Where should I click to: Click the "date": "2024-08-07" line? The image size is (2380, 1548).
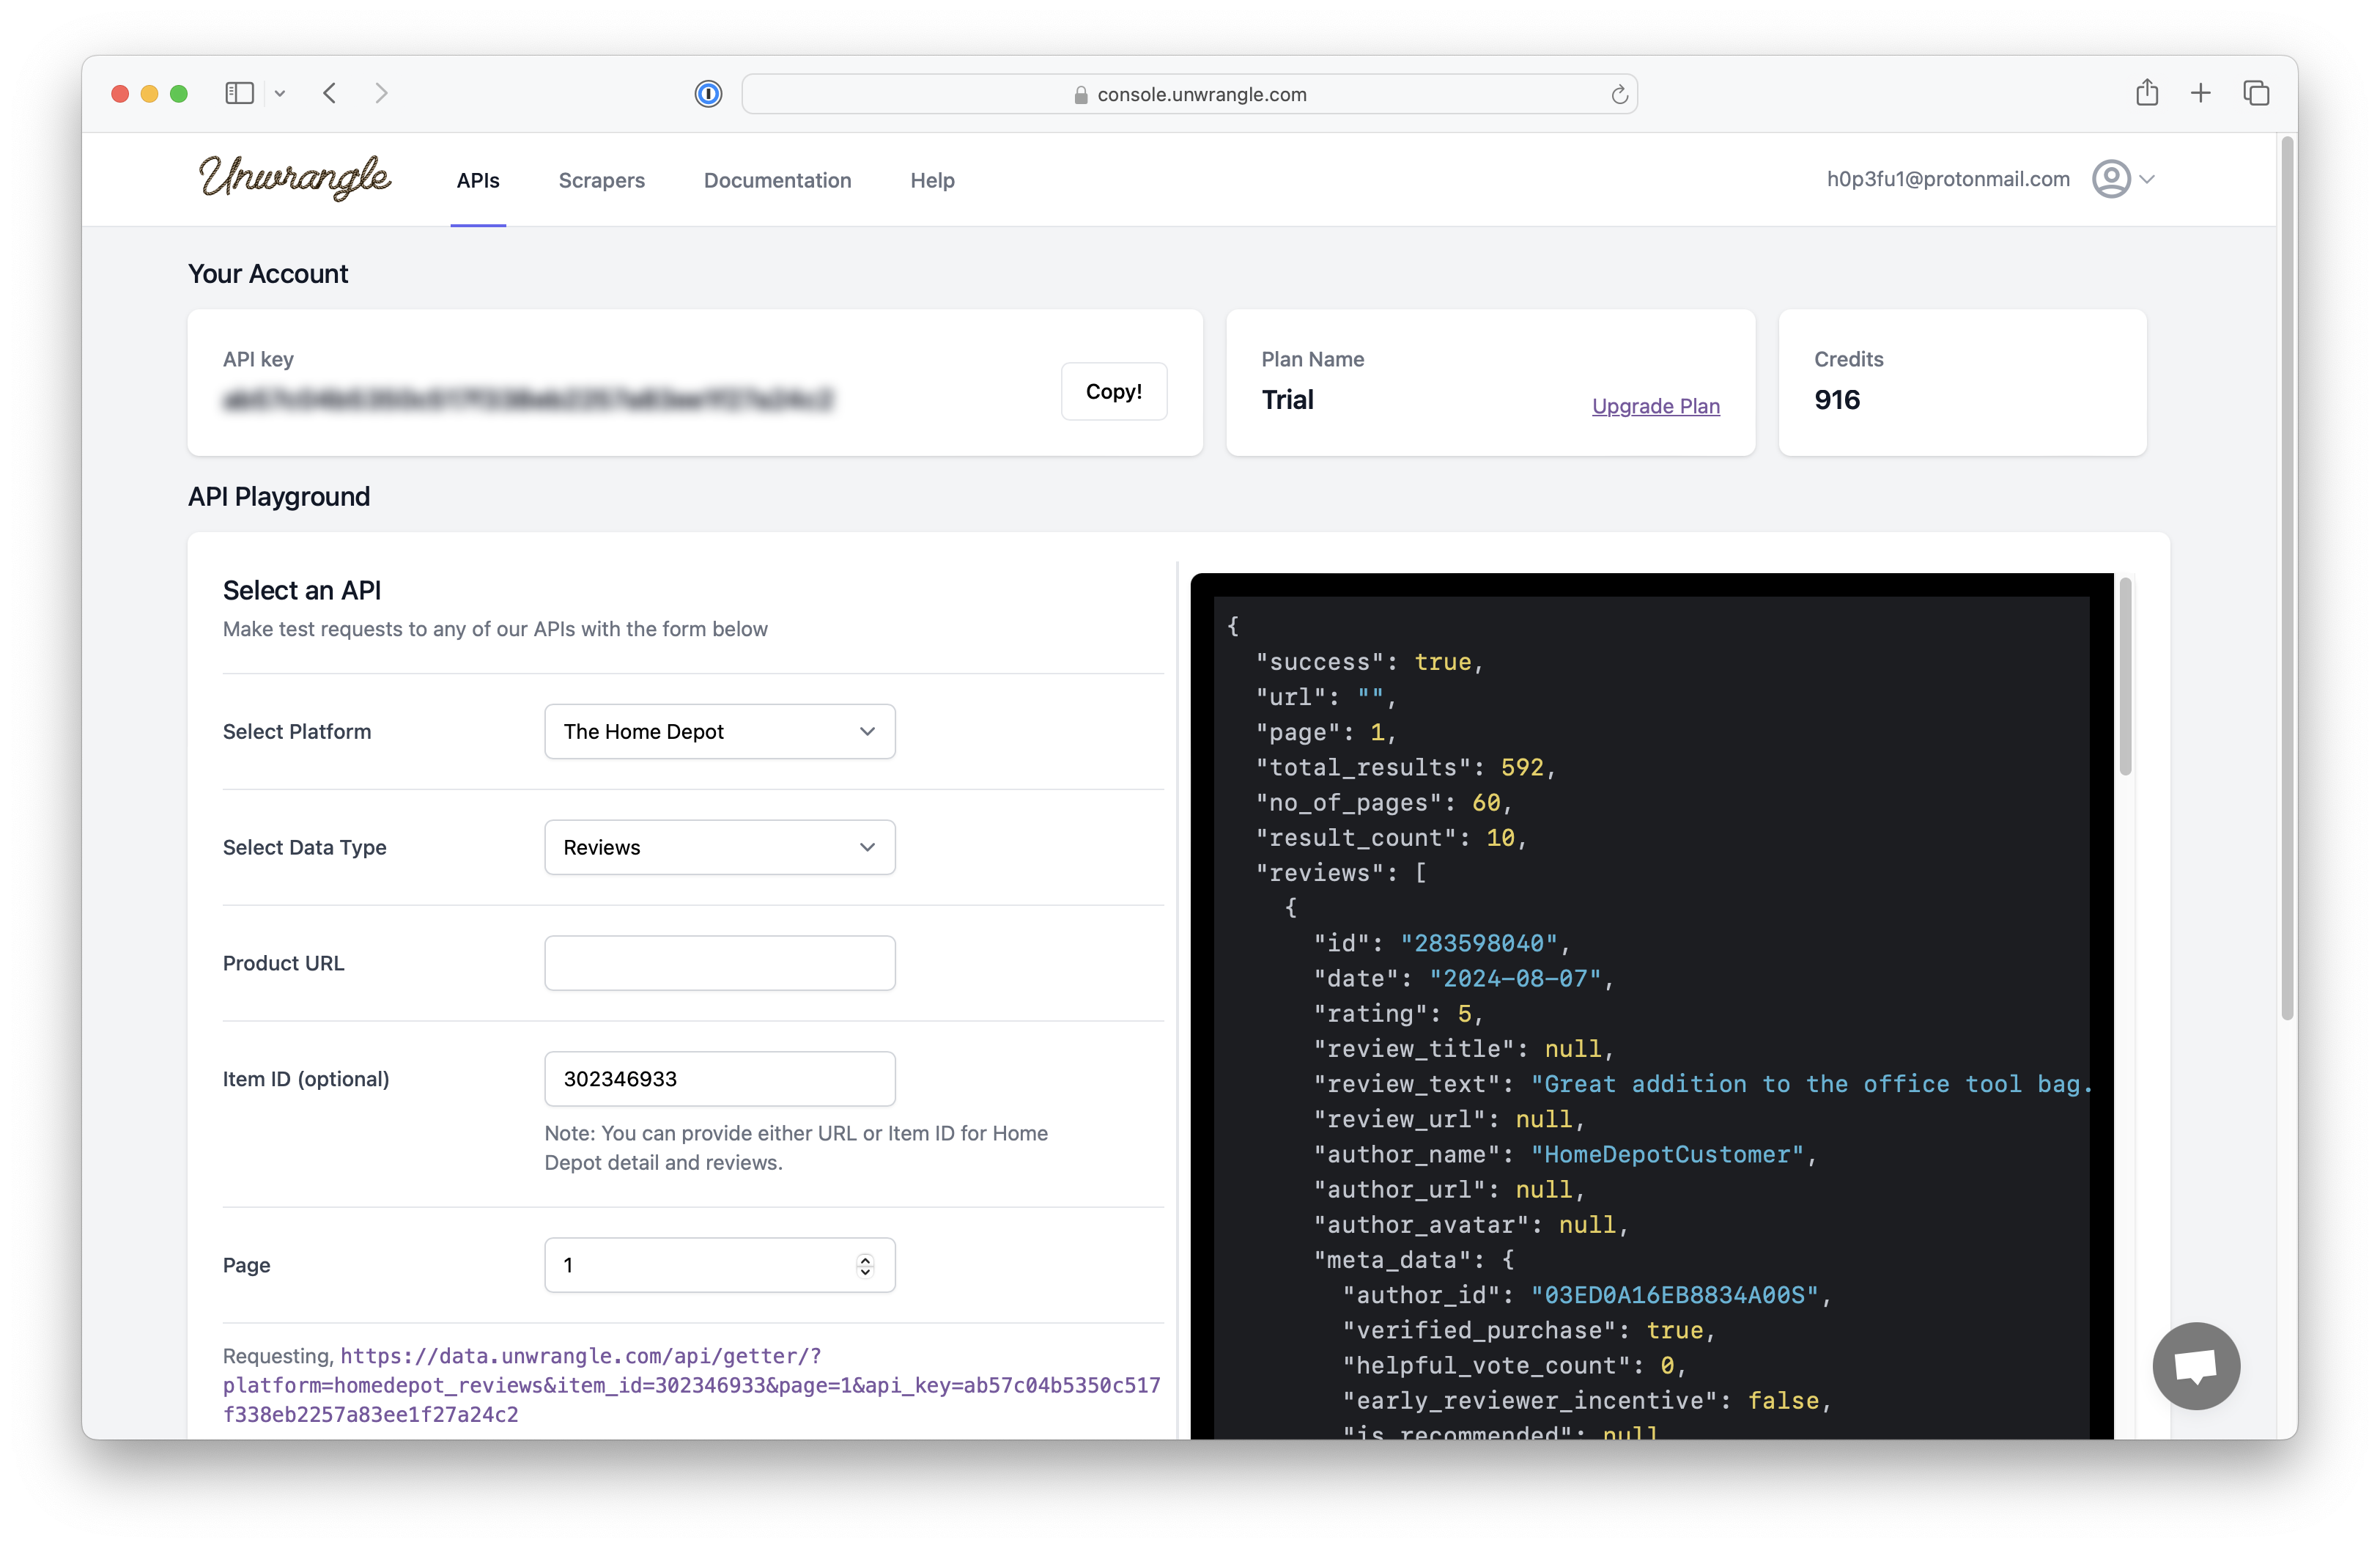click(1464, 978)
